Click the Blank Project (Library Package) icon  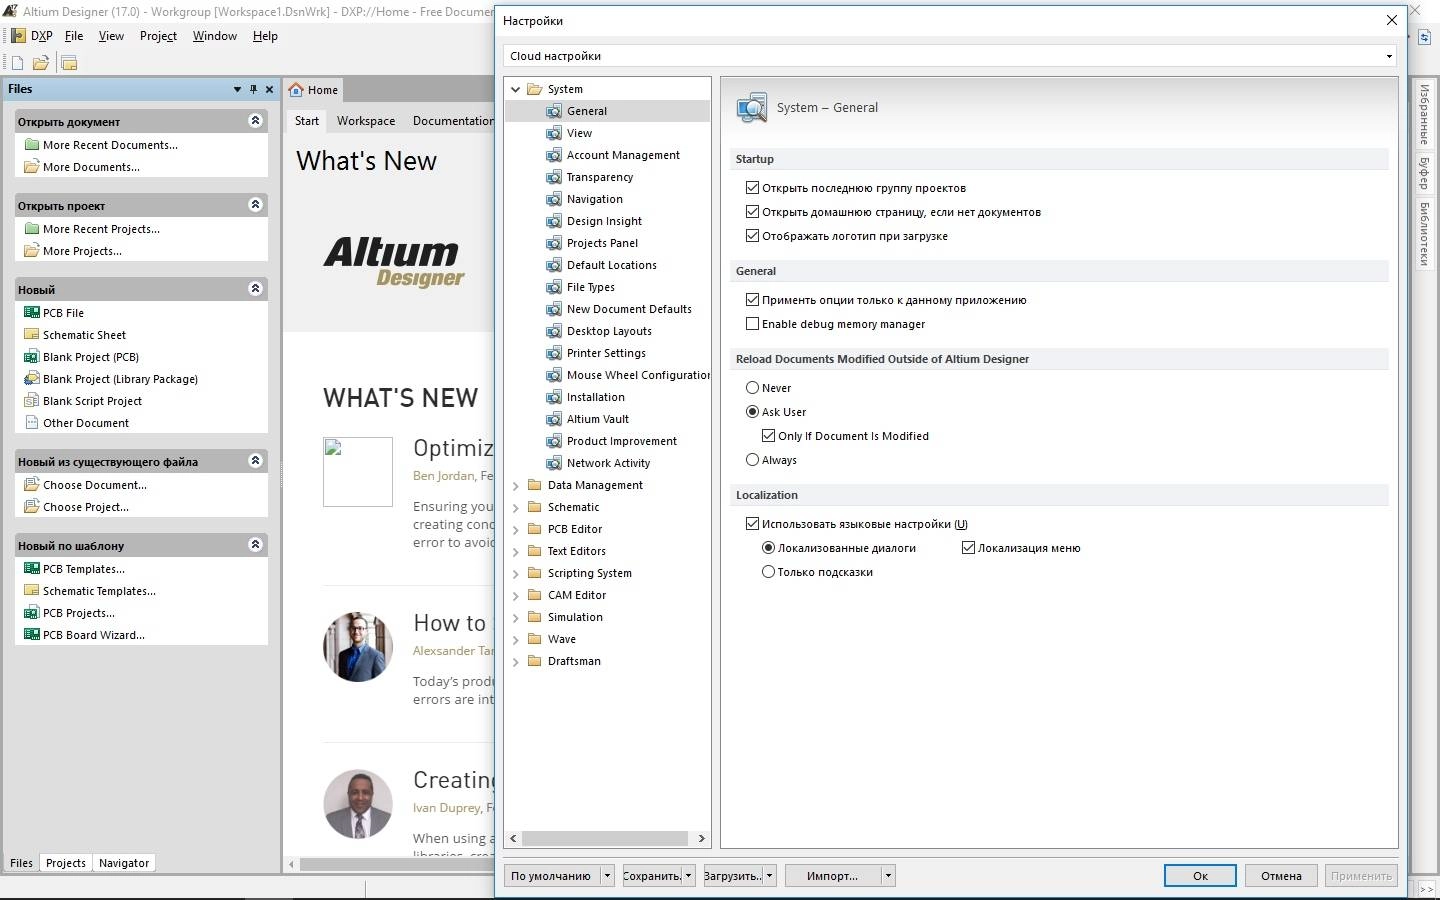32,379
